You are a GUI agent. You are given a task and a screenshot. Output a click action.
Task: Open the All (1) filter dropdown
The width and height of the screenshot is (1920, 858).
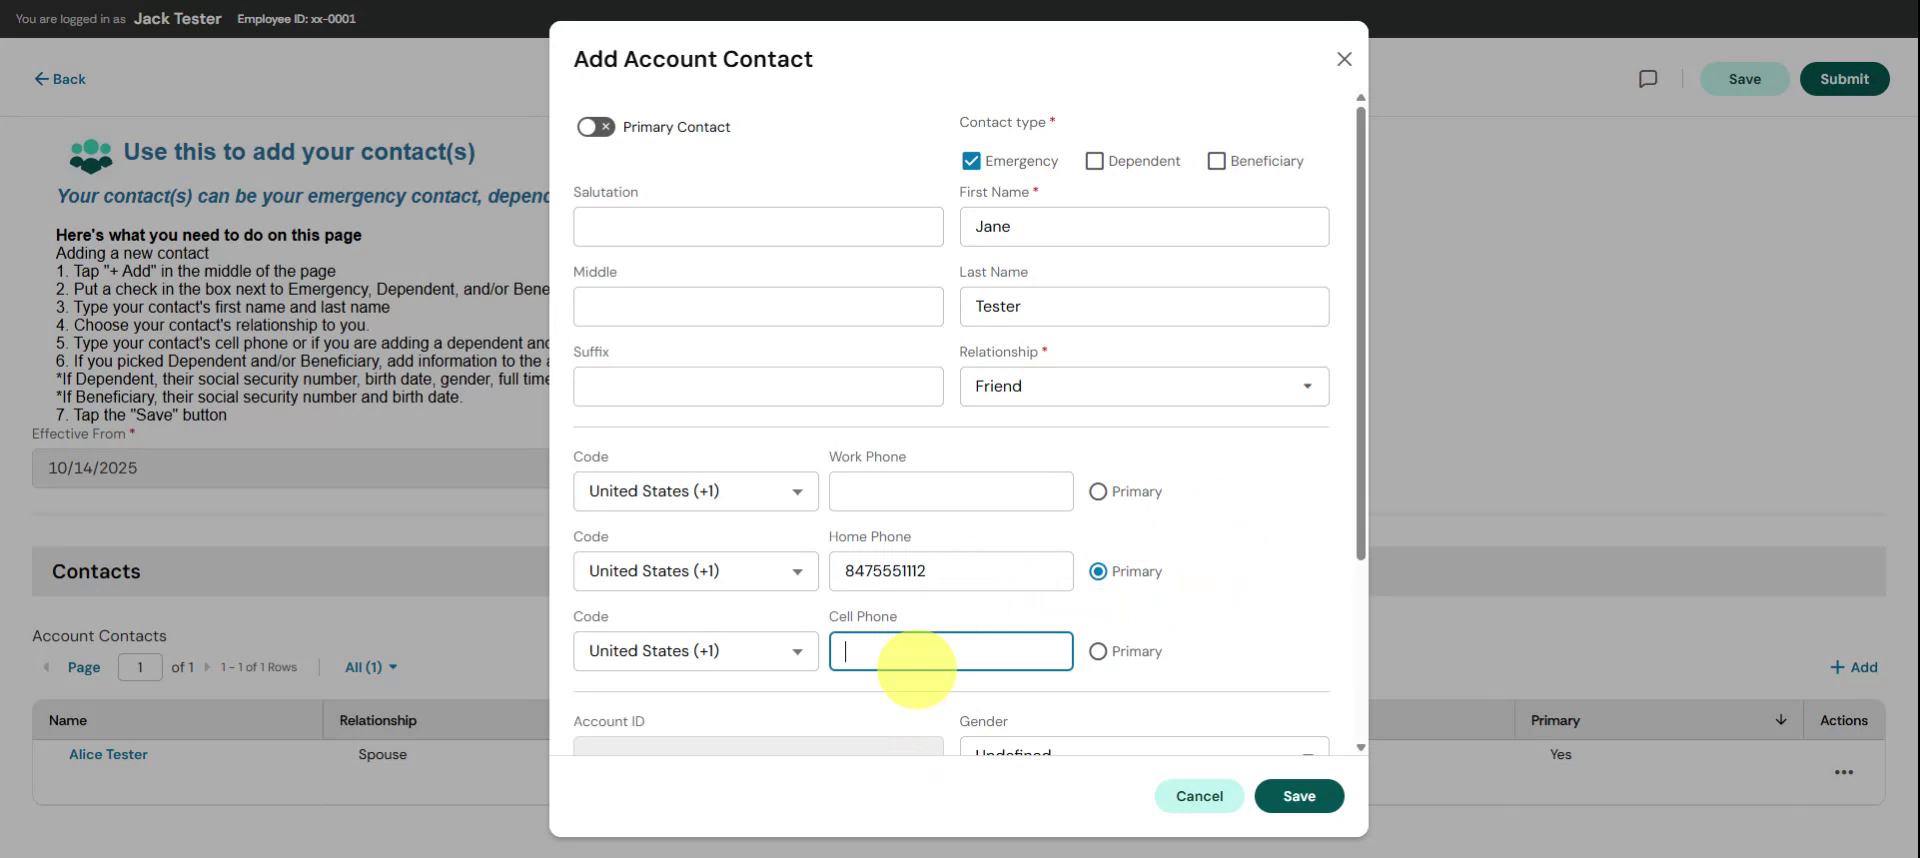click(x=371, y=667)
